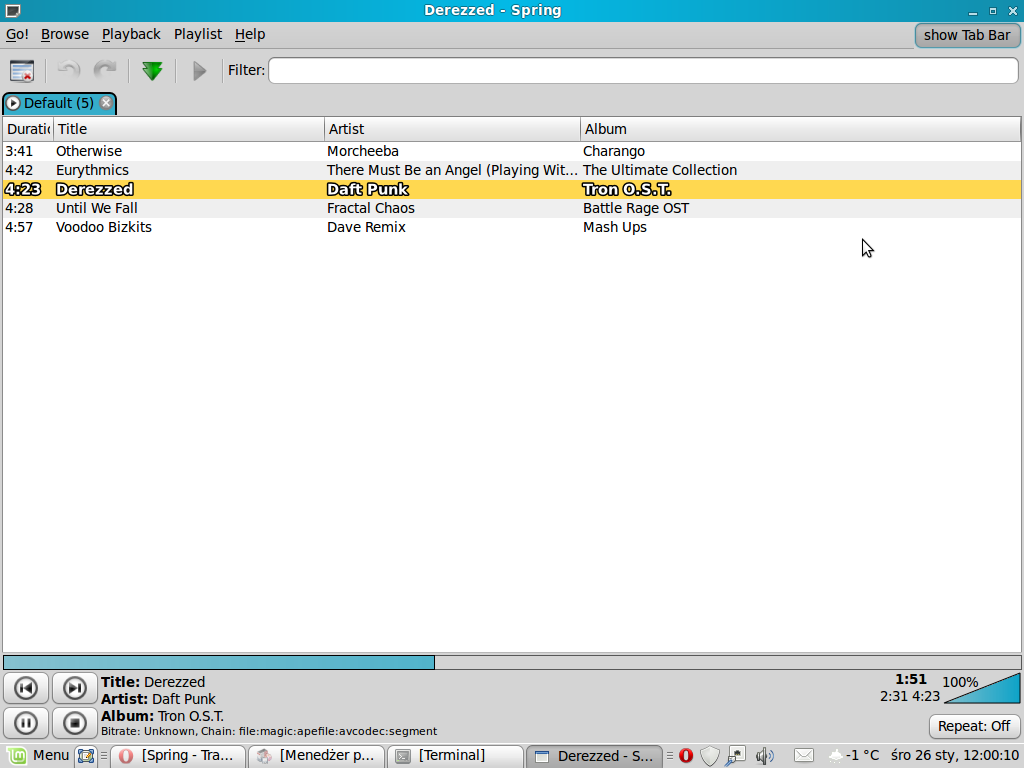Screen dimensions: 1024x768
Task: Click the Derezzed - S... taskbar entry
Action: coord(594,756)
